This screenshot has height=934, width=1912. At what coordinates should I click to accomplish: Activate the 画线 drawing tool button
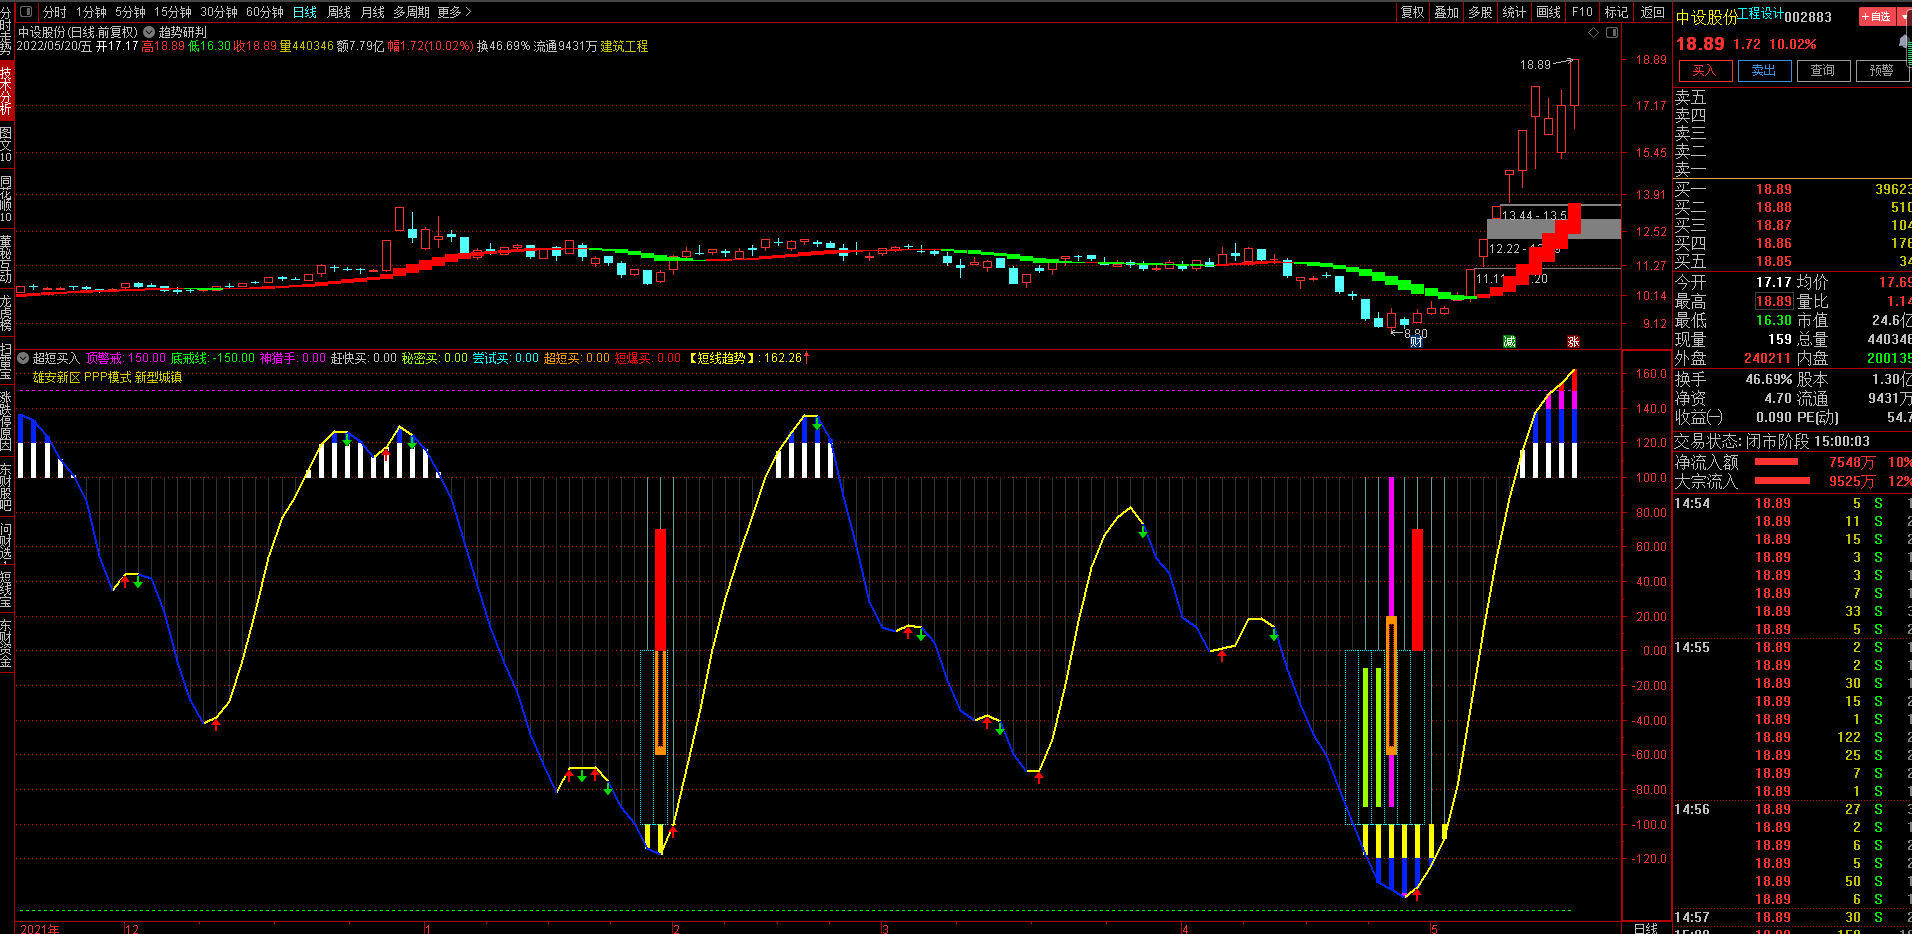[1548, 12]
